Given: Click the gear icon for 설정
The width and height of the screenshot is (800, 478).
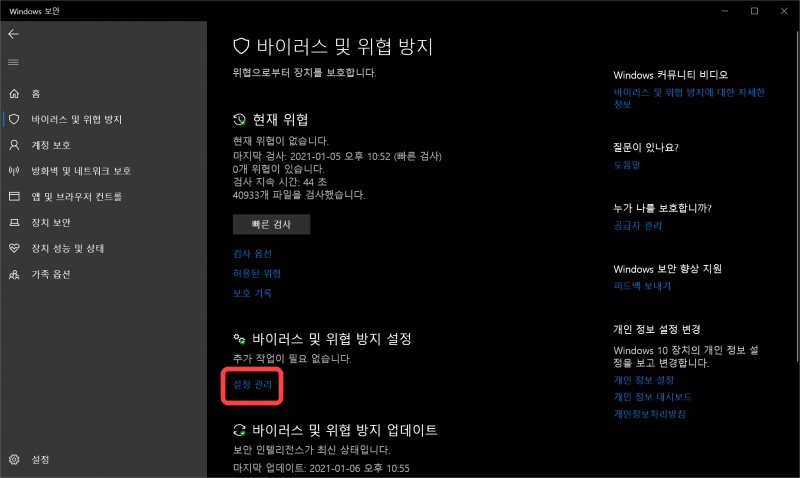Looking at the screenshot, I should tap(14, 460).
